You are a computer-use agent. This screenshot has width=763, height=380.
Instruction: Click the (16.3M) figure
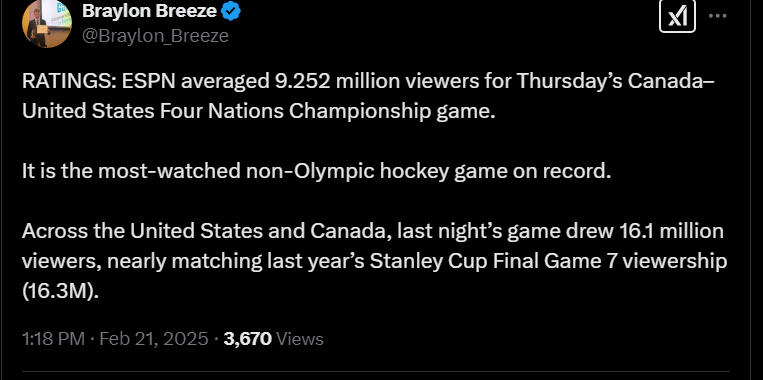pyautogui.click(x=60, y=291)
